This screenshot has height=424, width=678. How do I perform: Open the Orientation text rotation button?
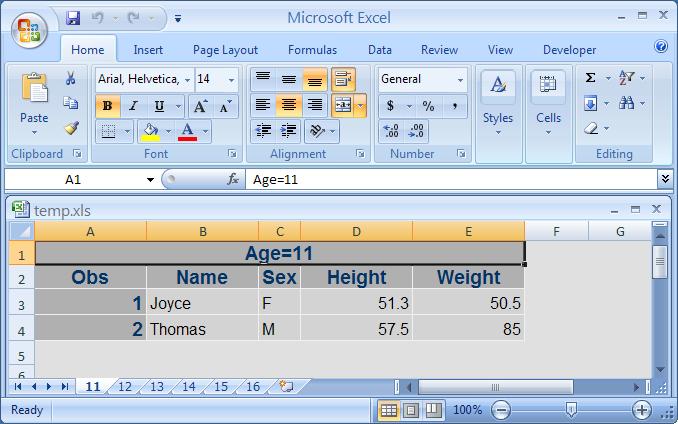(x=317, y=131)
